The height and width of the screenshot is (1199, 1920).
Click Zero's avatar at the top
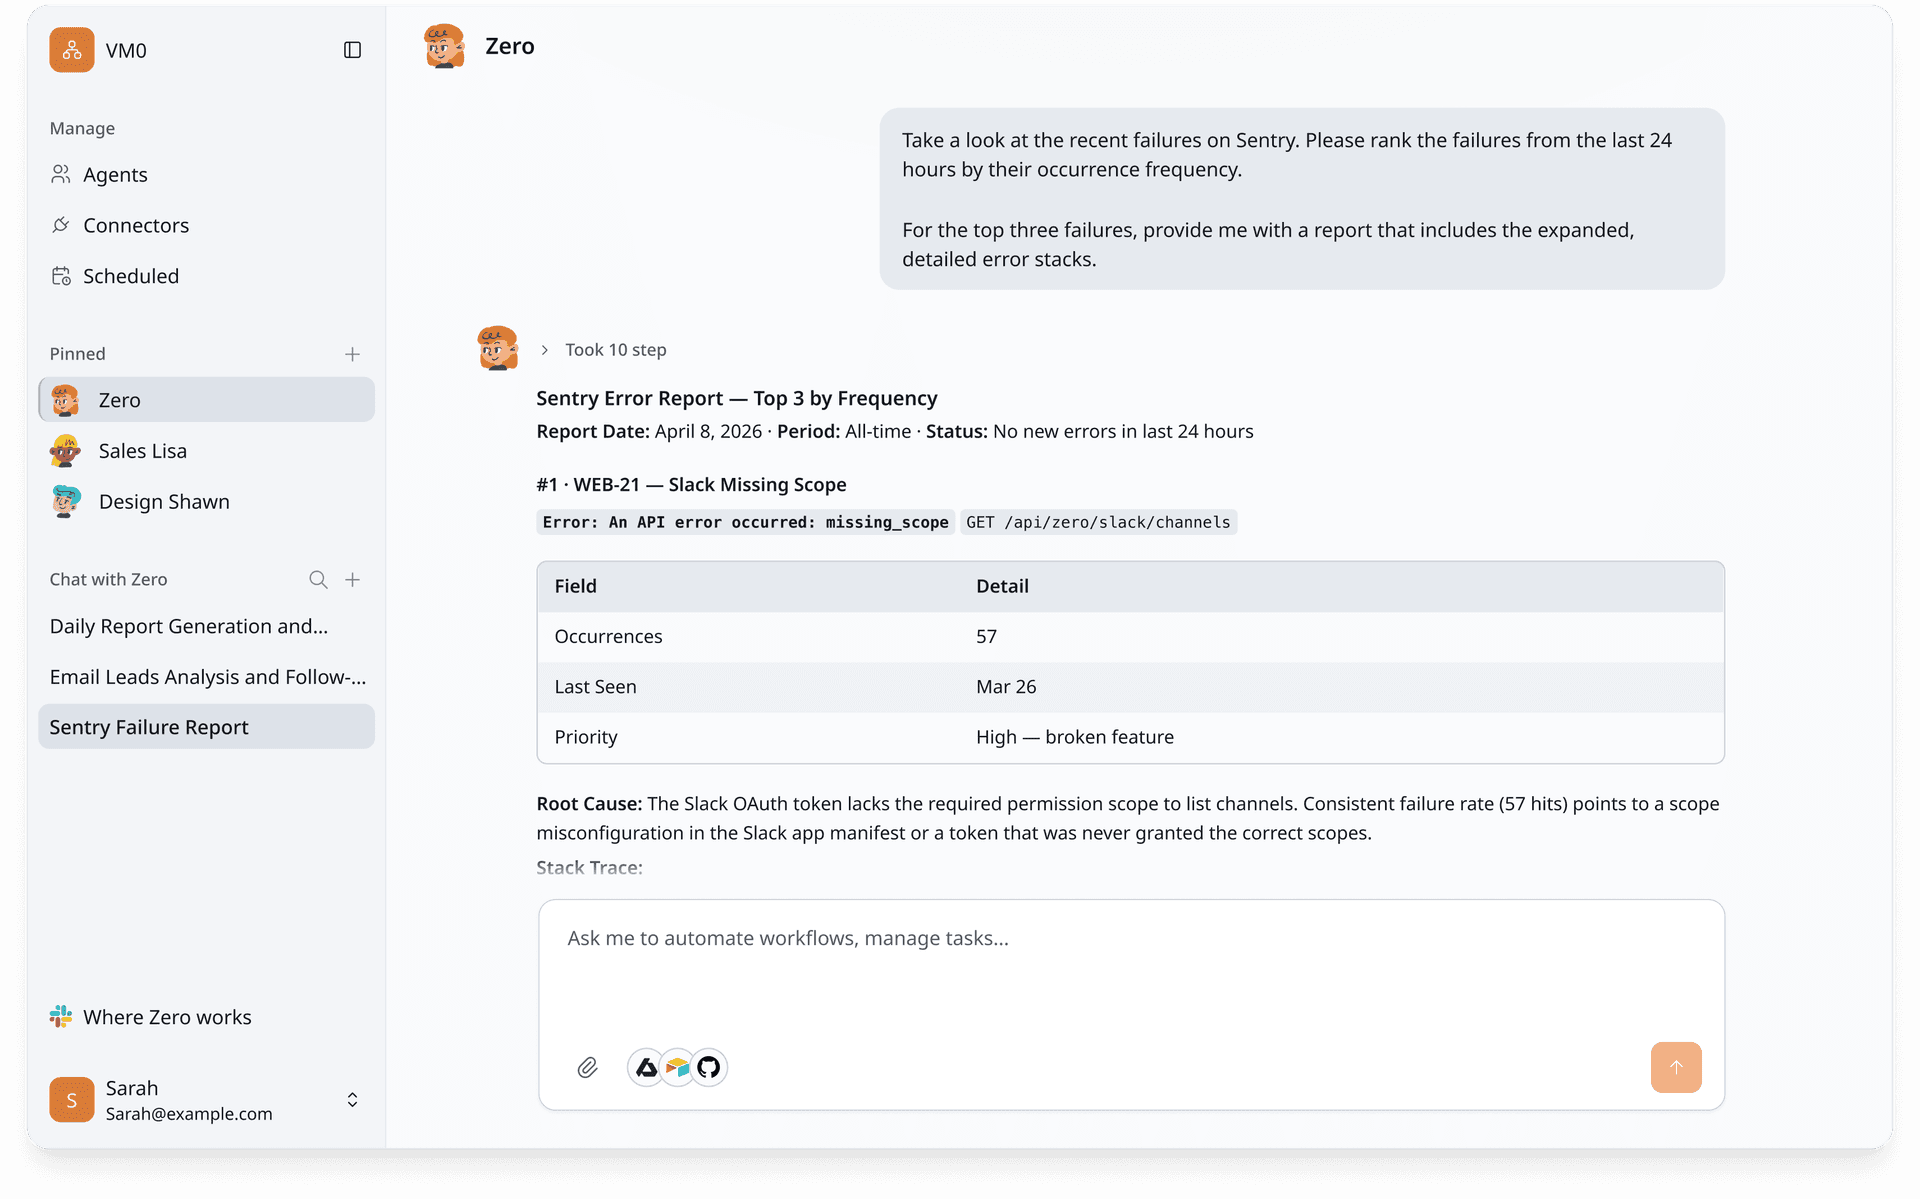click(444, 46)
